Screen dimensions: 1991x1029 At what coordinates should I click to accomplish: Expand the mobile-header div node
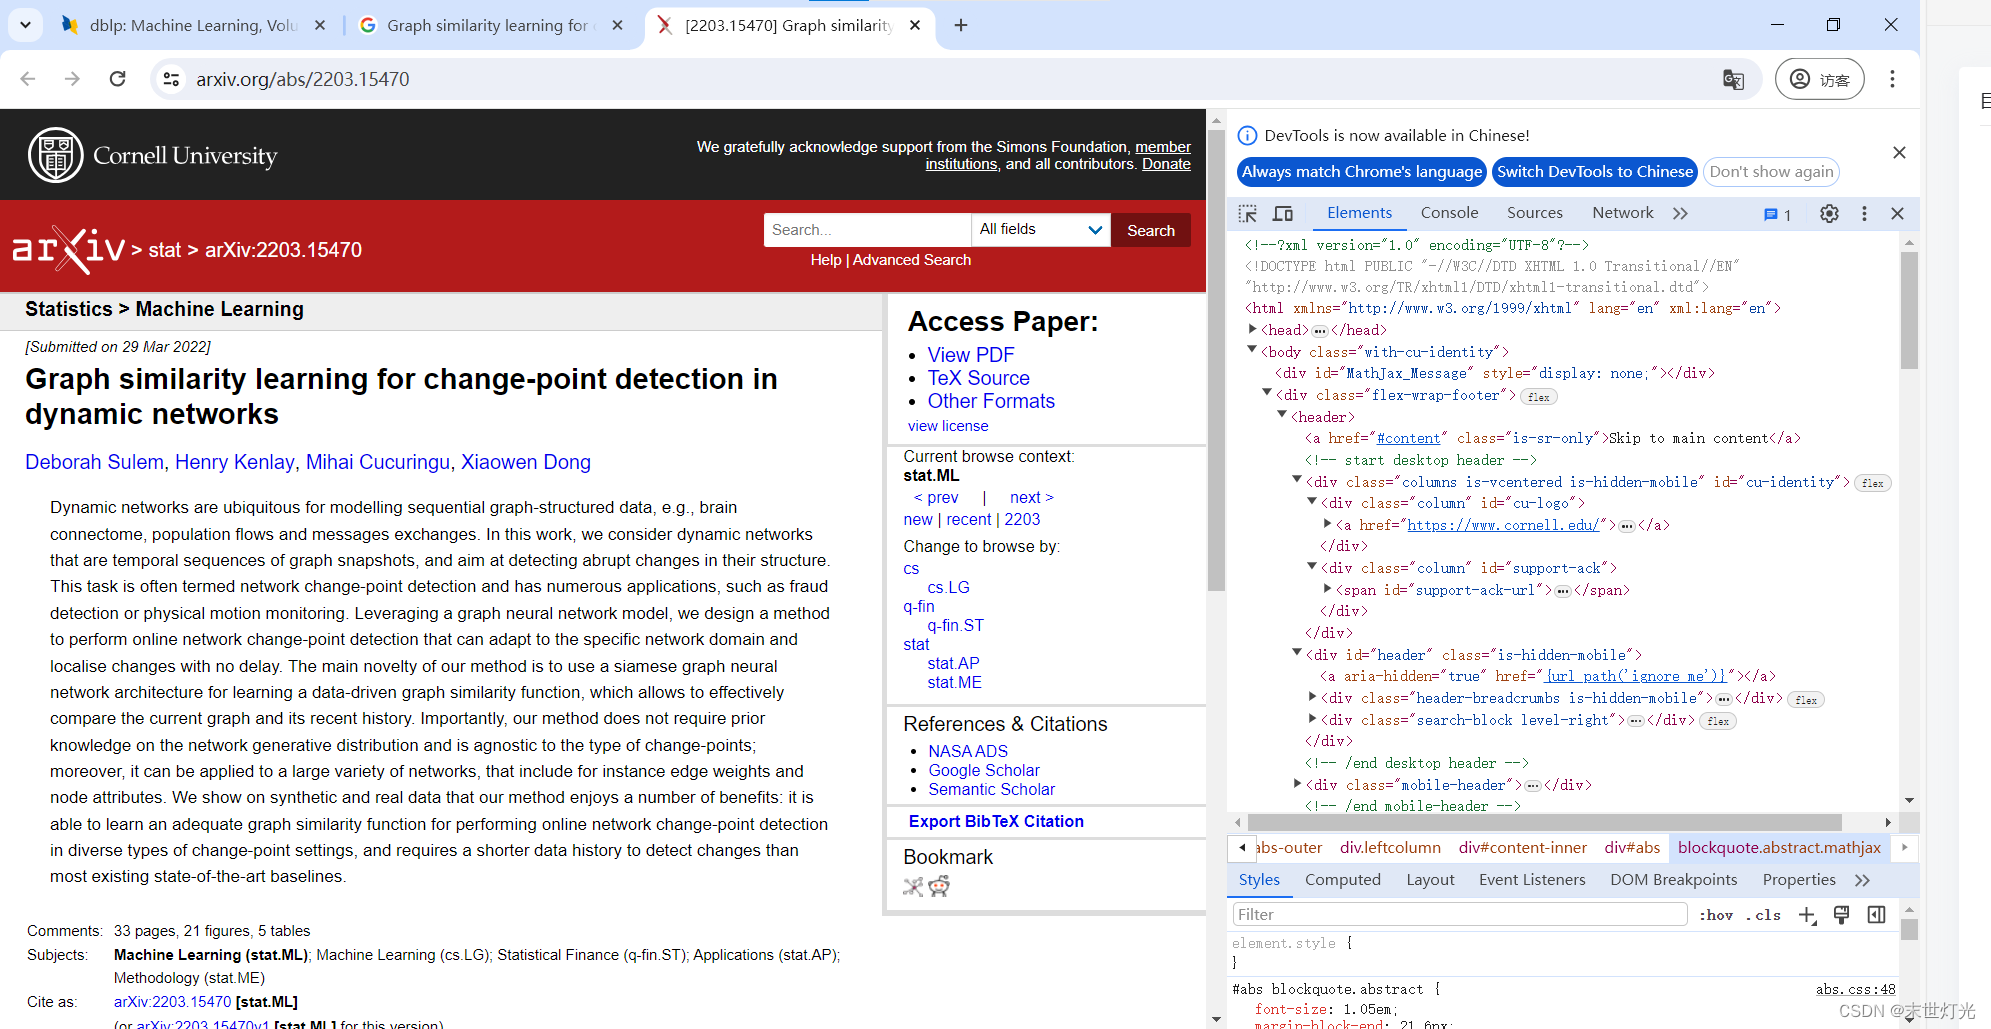coord(1297,783)
